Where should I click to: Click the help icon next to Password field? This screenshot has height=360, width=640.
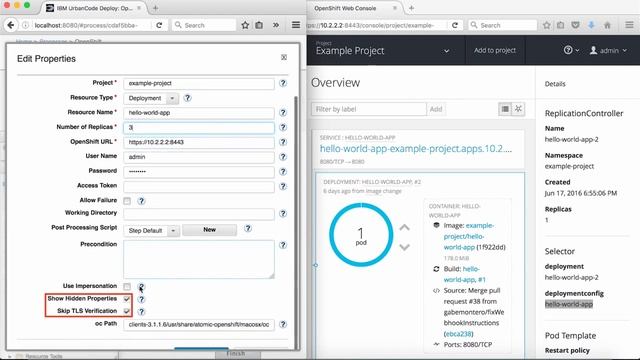pos(283,172)
